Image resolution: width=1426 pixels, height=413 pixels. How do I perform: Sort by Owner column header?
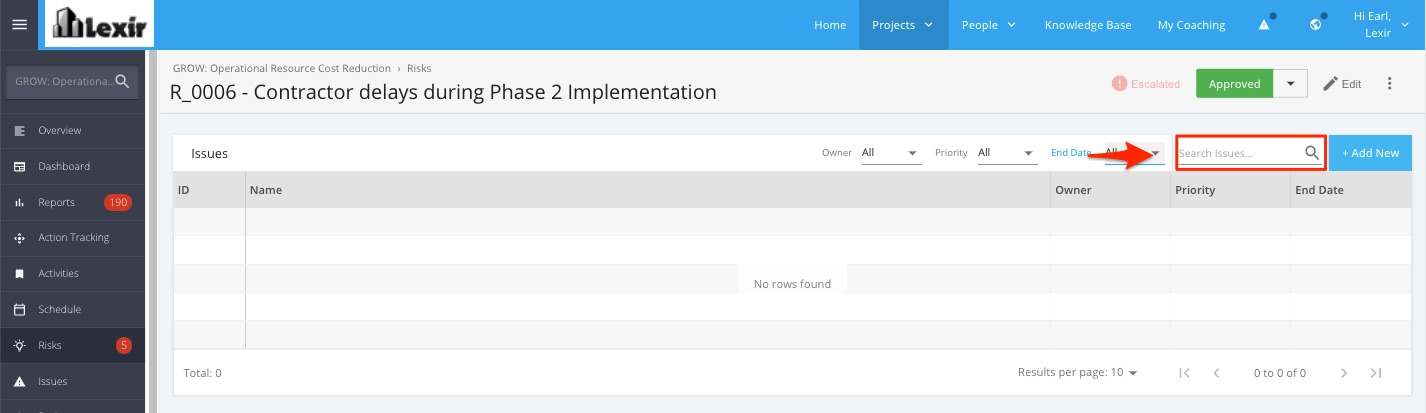tap(1110, 190)
